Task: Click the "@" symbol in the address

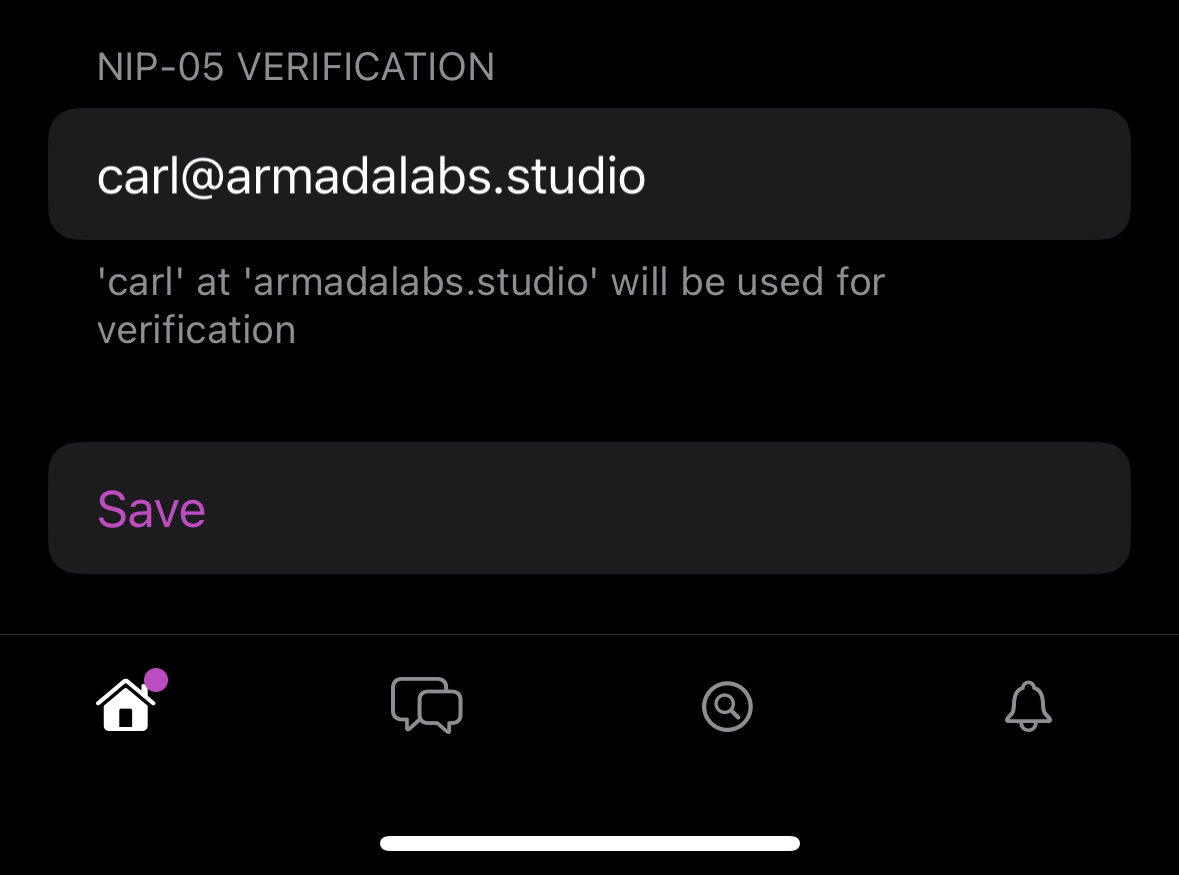Action: (195, 178)
